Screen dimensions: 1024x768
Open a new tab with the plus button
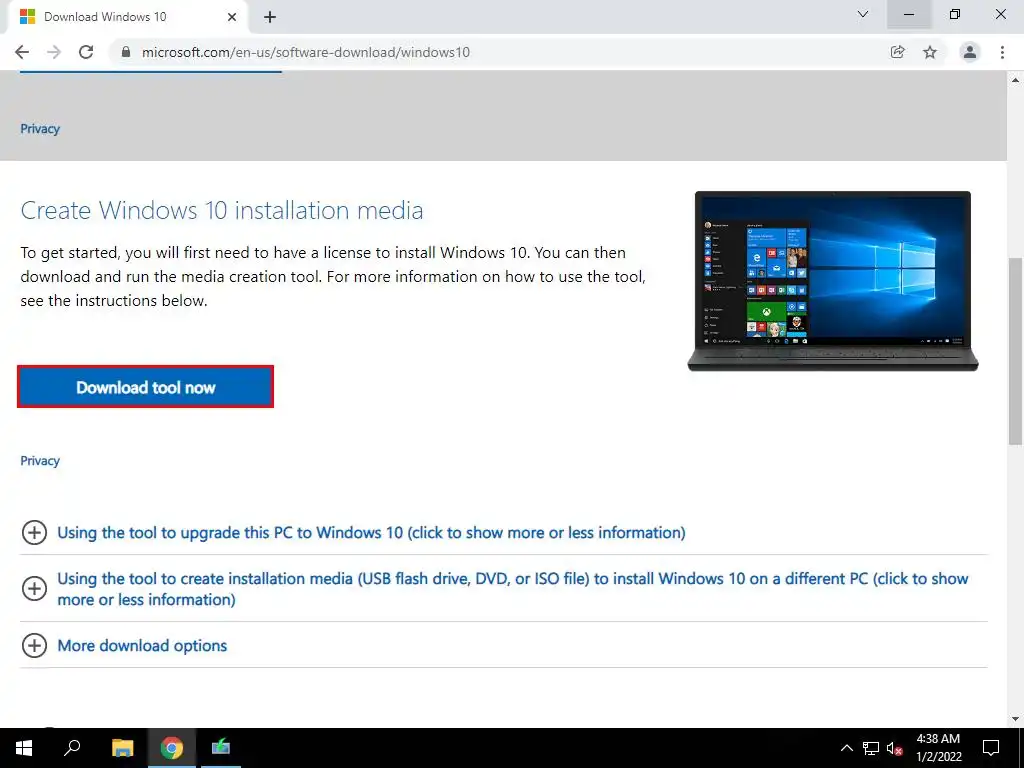click(270, 17)
